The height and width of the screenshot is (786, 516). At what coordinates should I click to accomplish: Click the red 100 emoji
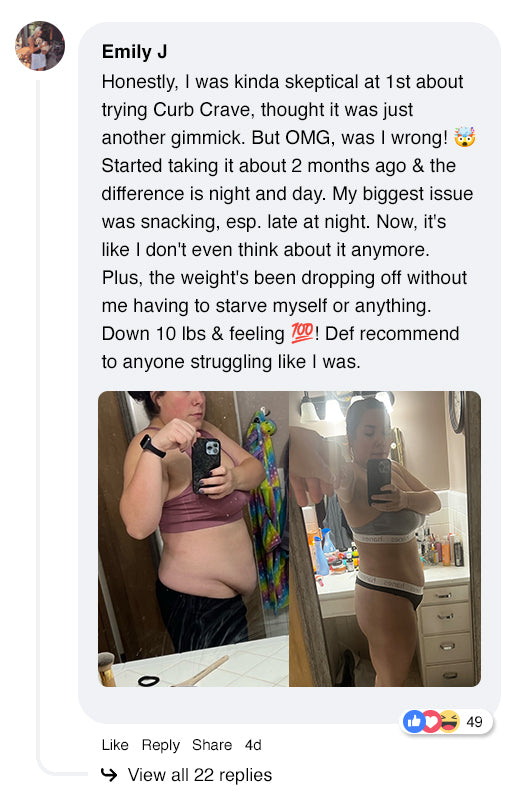tap(302, 333)
